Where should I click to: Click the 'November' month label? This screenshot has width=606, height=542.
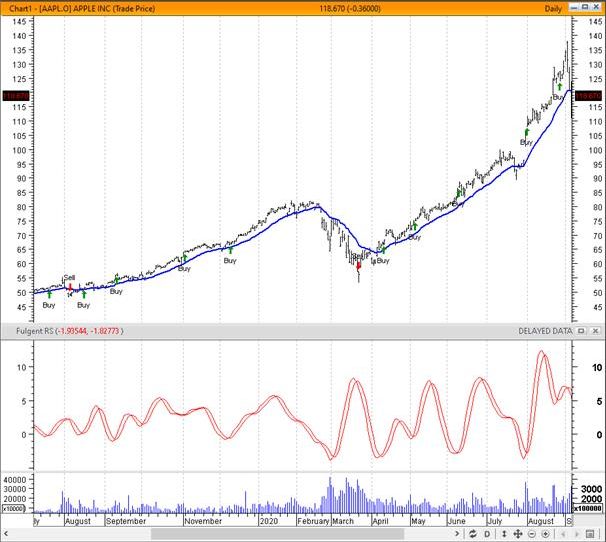pos(203,521)
